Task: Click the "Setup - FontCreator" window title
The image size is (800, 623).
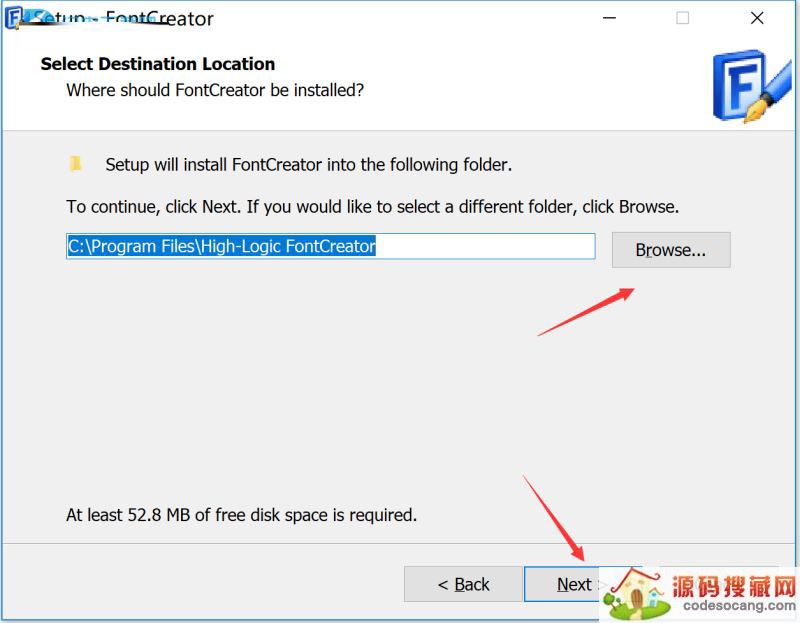Action: [125, 18]
